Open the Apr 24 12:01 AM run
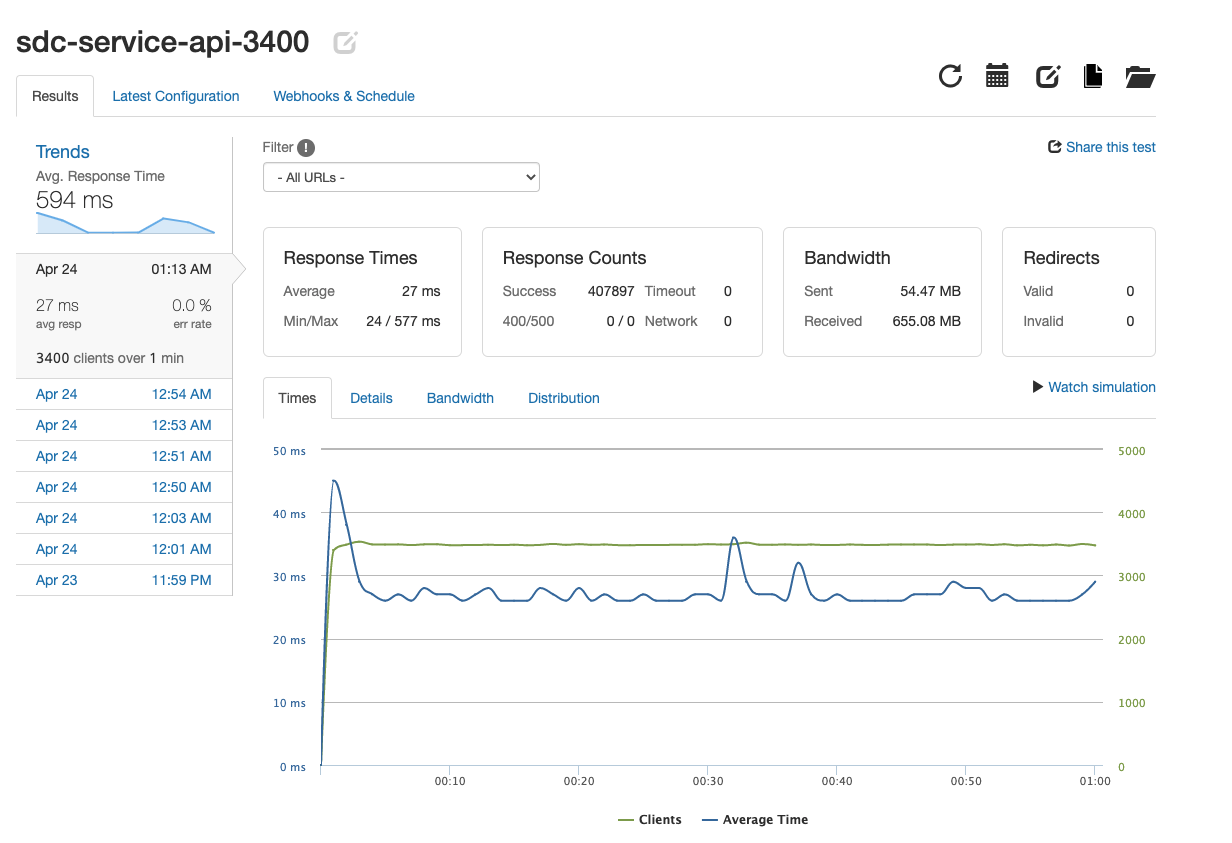Screen dimensions: 1232x843 pyautogui.click(x=124, y=549)
